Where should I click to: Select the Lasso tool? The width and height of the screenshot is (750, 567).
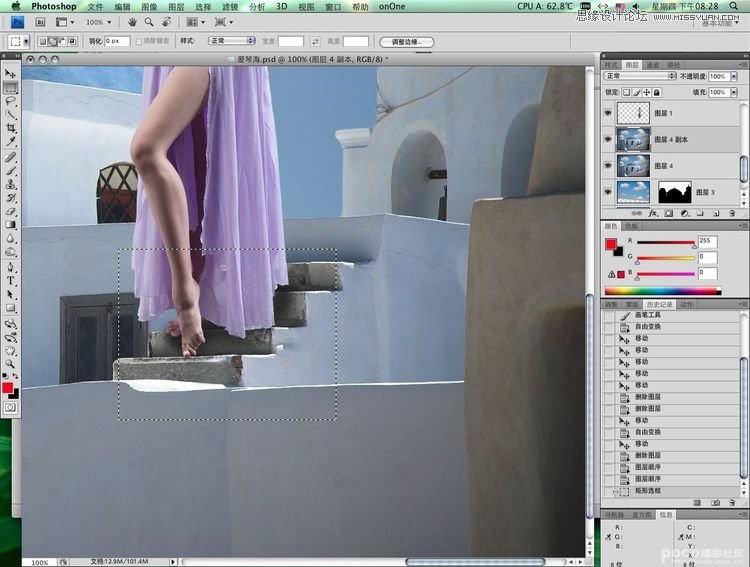tap(10, 100)
